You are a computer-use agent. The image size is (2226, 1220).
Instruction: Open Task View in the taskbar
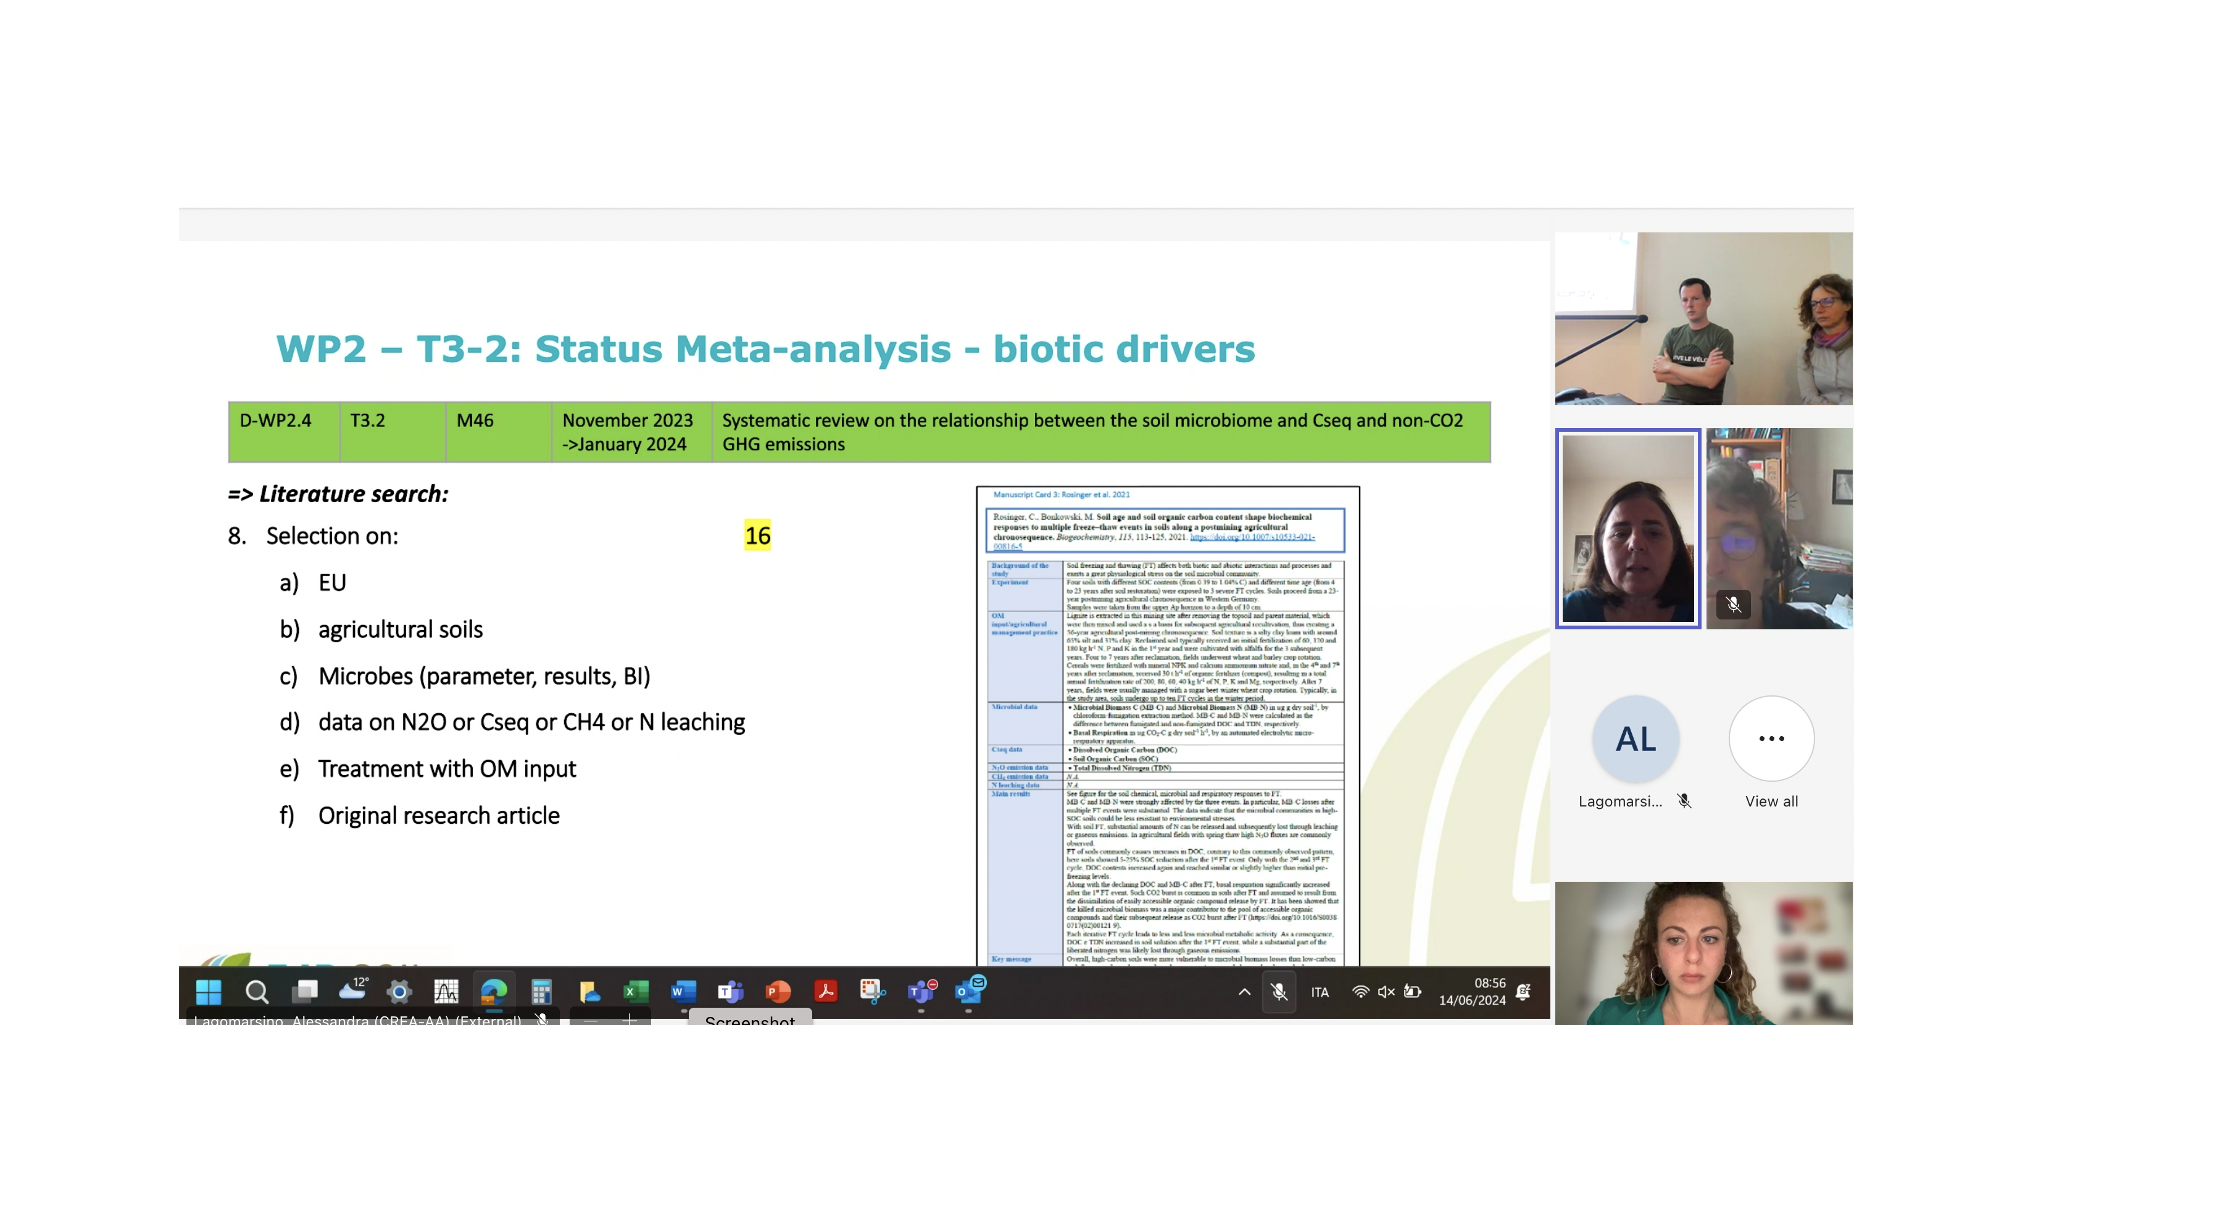[x=305, y=991]
